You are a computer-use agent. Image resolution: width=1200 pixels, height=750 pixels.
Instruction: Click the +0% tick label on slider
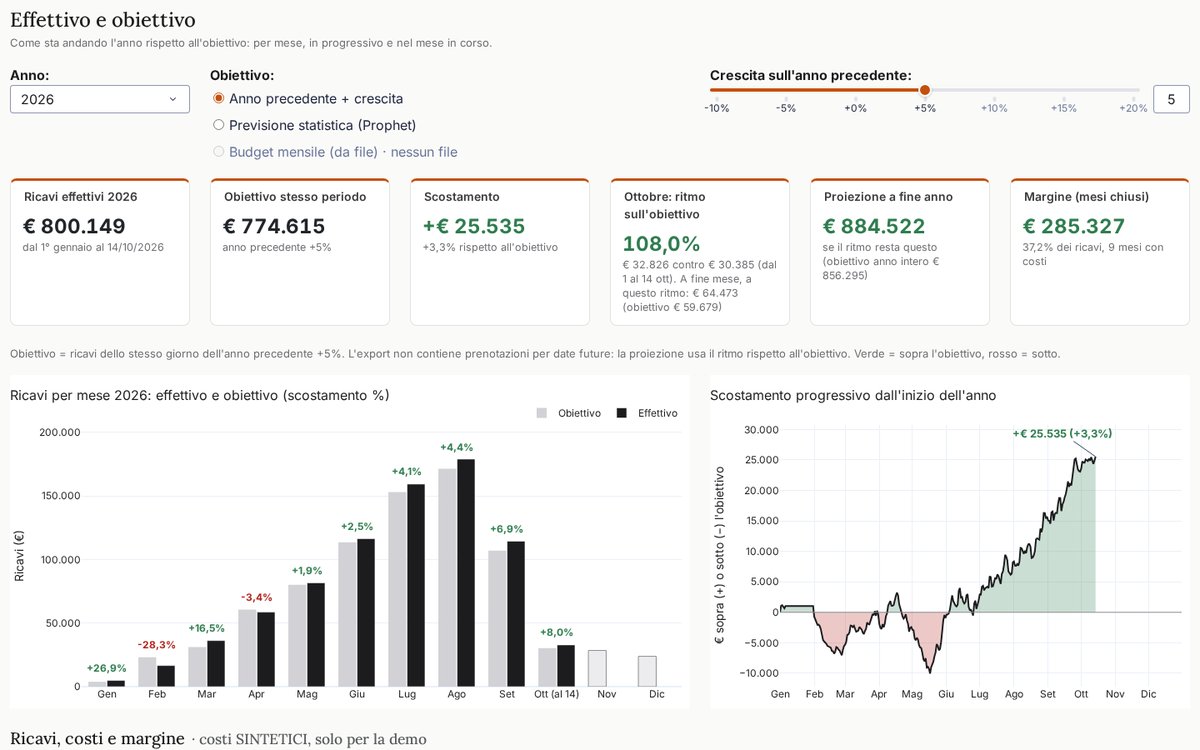click(855, 108)
